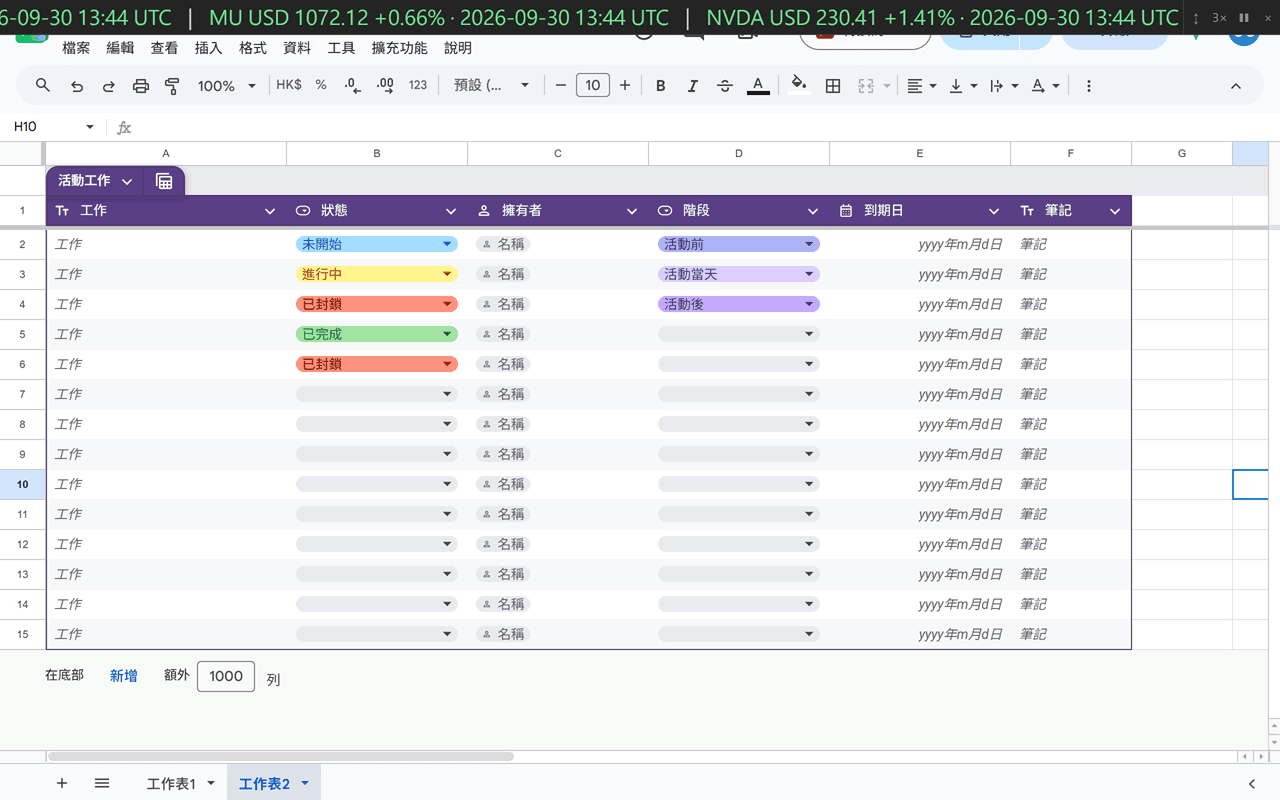Open the 階段 column header dropdown
Viewport: 1280px width, 800px height.
pos(813,211)
